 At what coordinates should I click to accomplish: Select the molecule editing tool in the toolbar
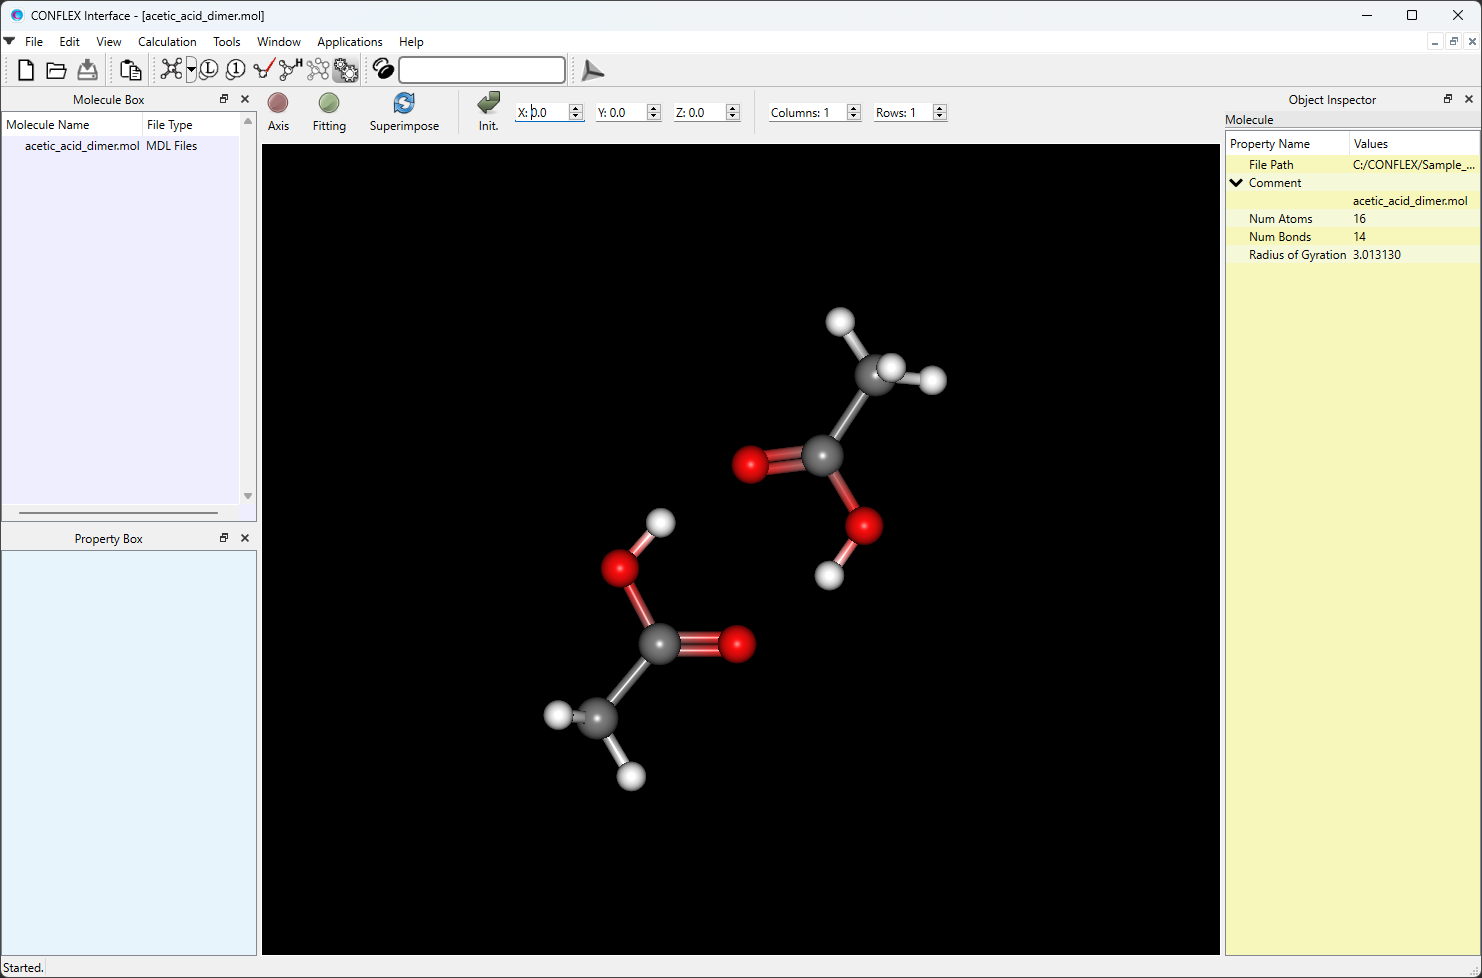coord(172,69)
